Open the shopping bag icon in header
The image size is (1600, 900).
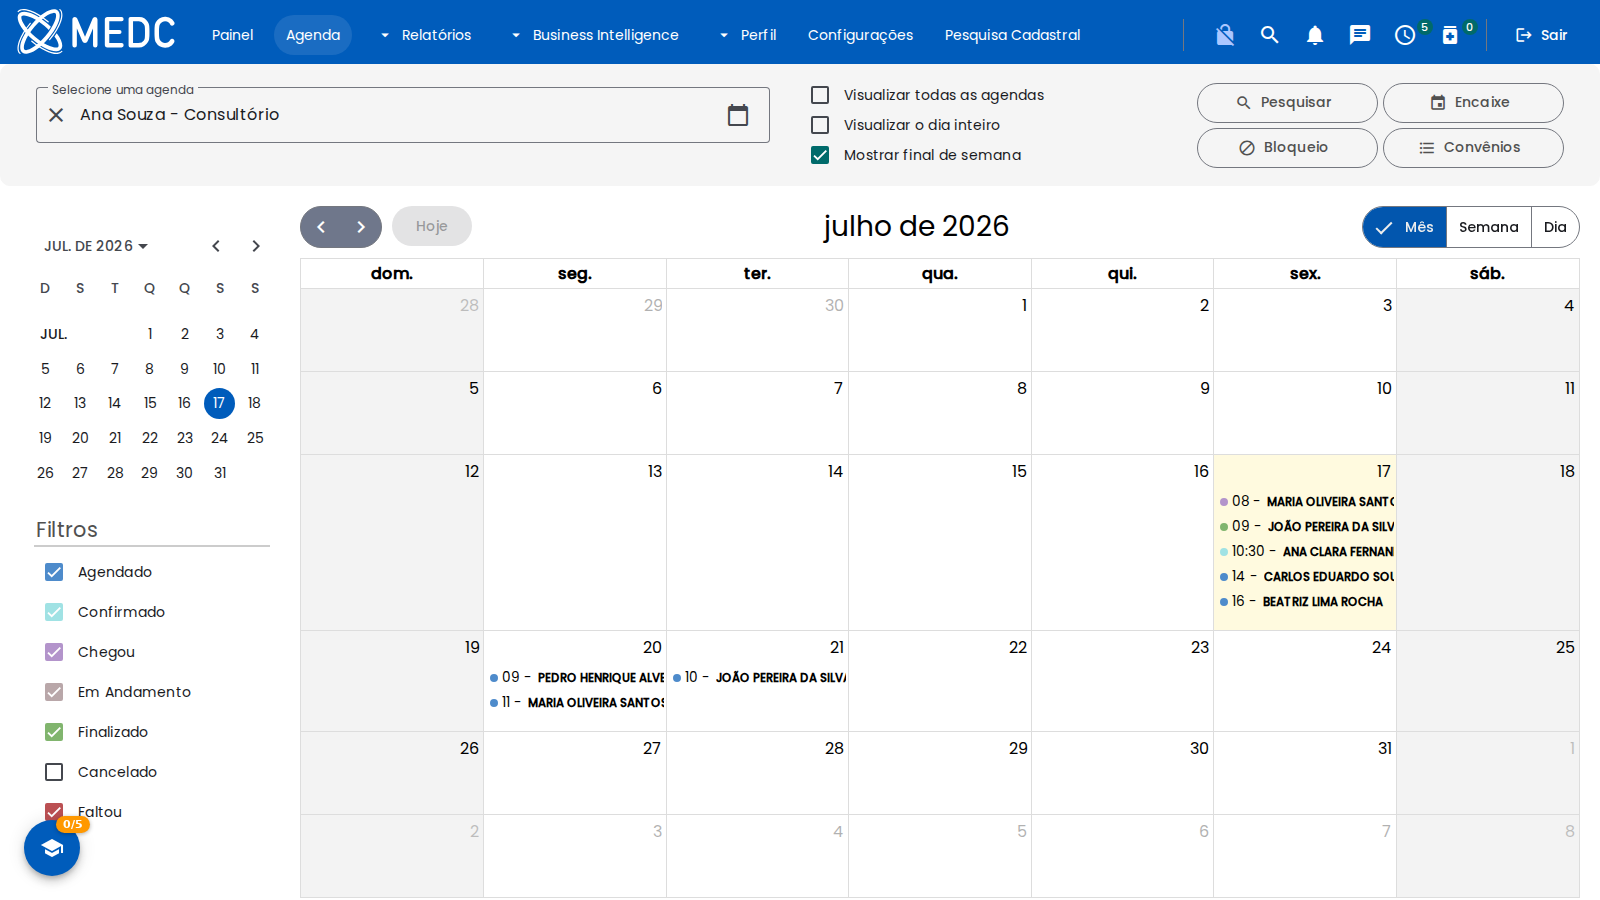1225,35
